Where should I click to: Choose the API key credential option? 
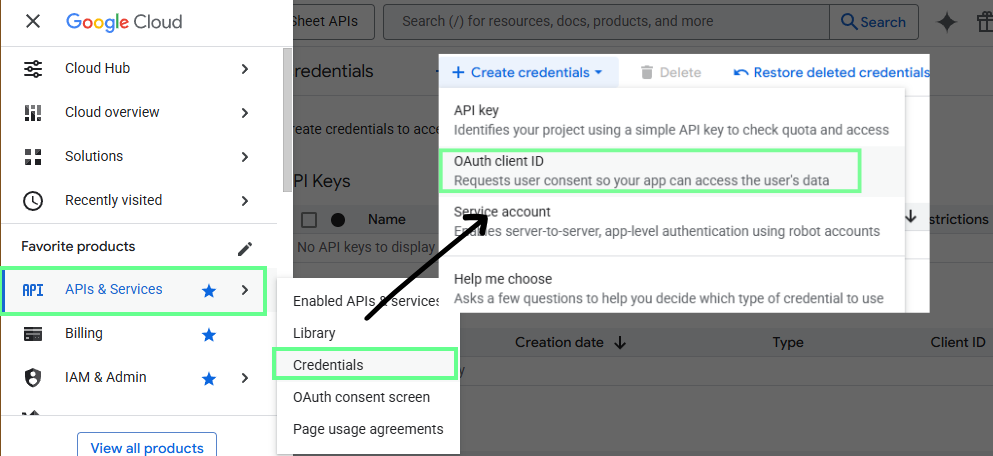coord(671,120)
